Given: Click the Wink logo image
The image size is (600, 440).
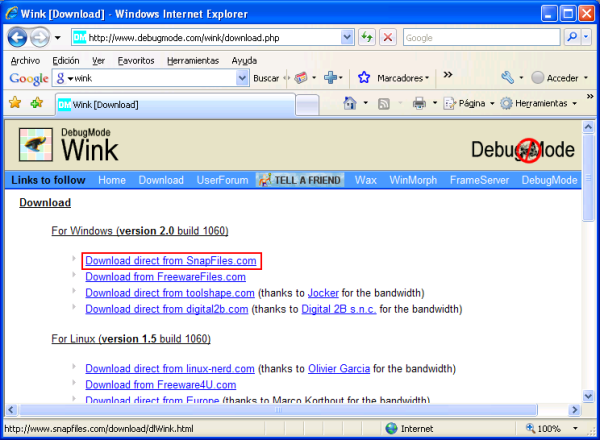Looking at the screenshot, I should [36, 147].
